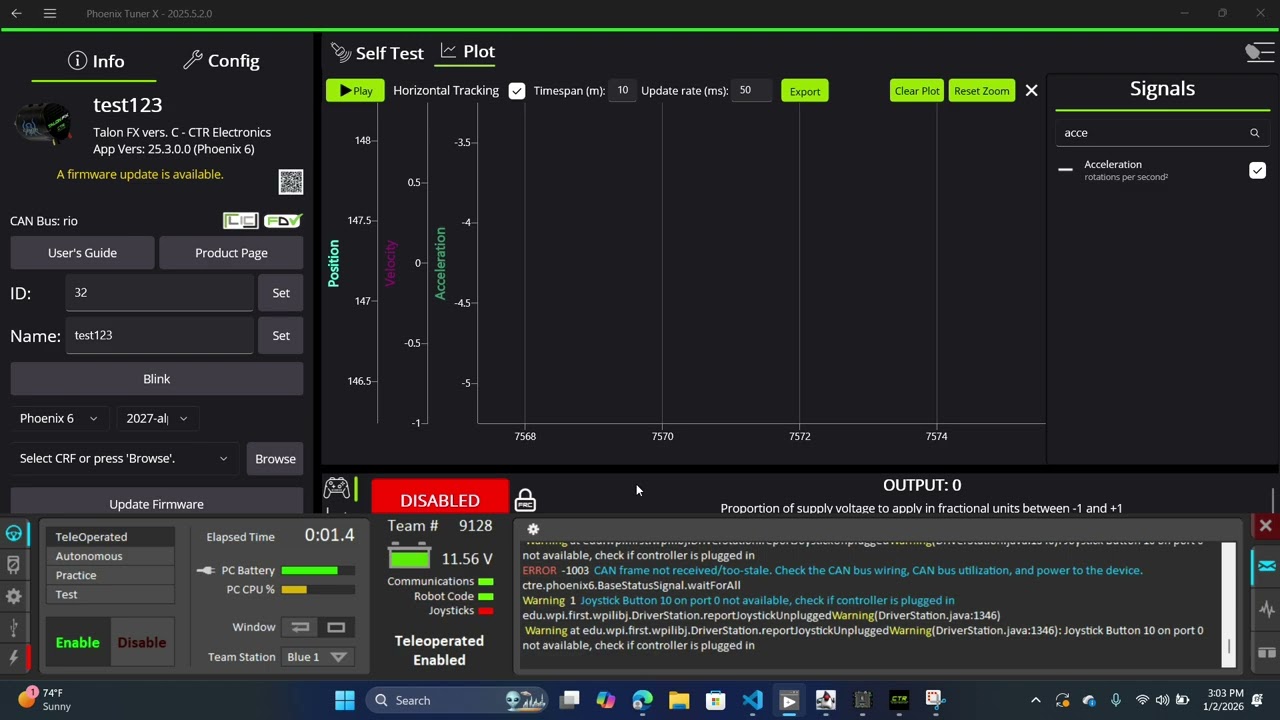Screen dimensions: 1280x720
Task: Open the User's Guide
Action: coord(82,253)
